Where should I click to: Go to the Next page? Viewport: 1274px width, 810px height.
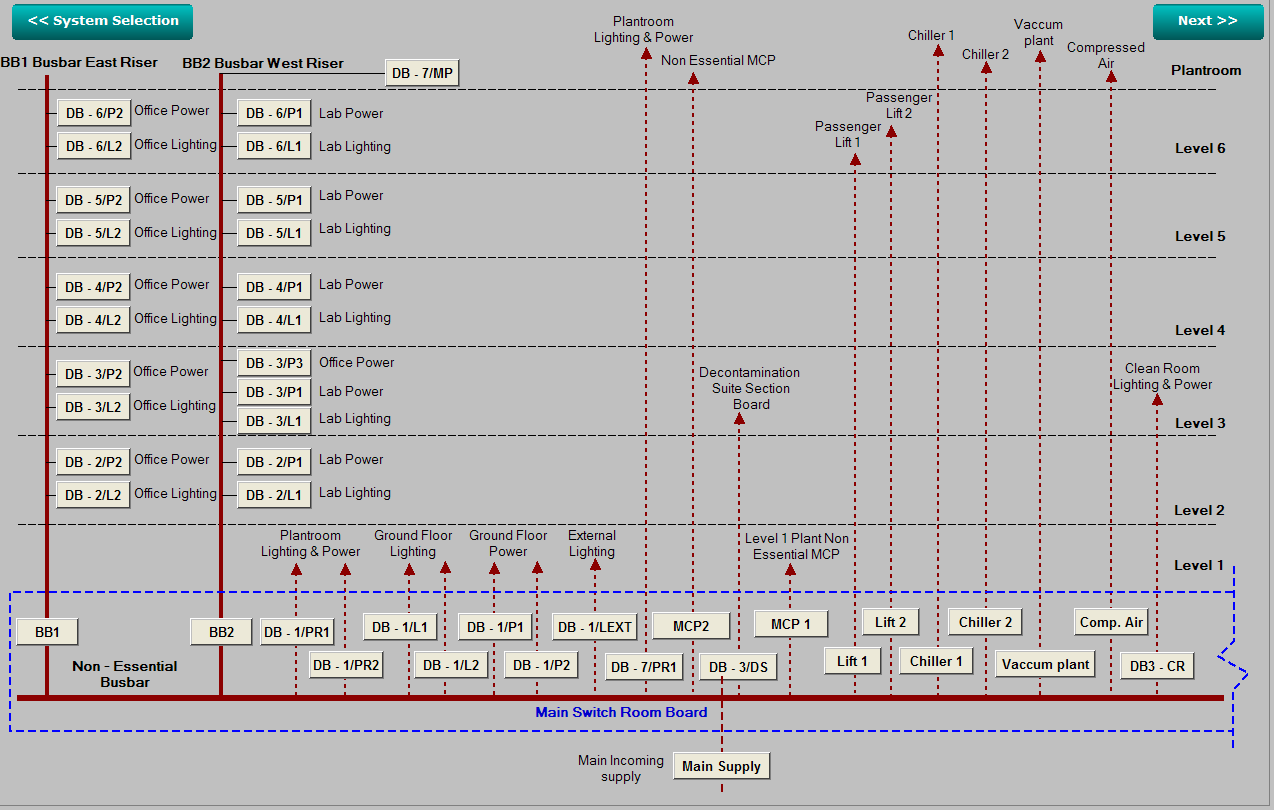click(1207, 21)
